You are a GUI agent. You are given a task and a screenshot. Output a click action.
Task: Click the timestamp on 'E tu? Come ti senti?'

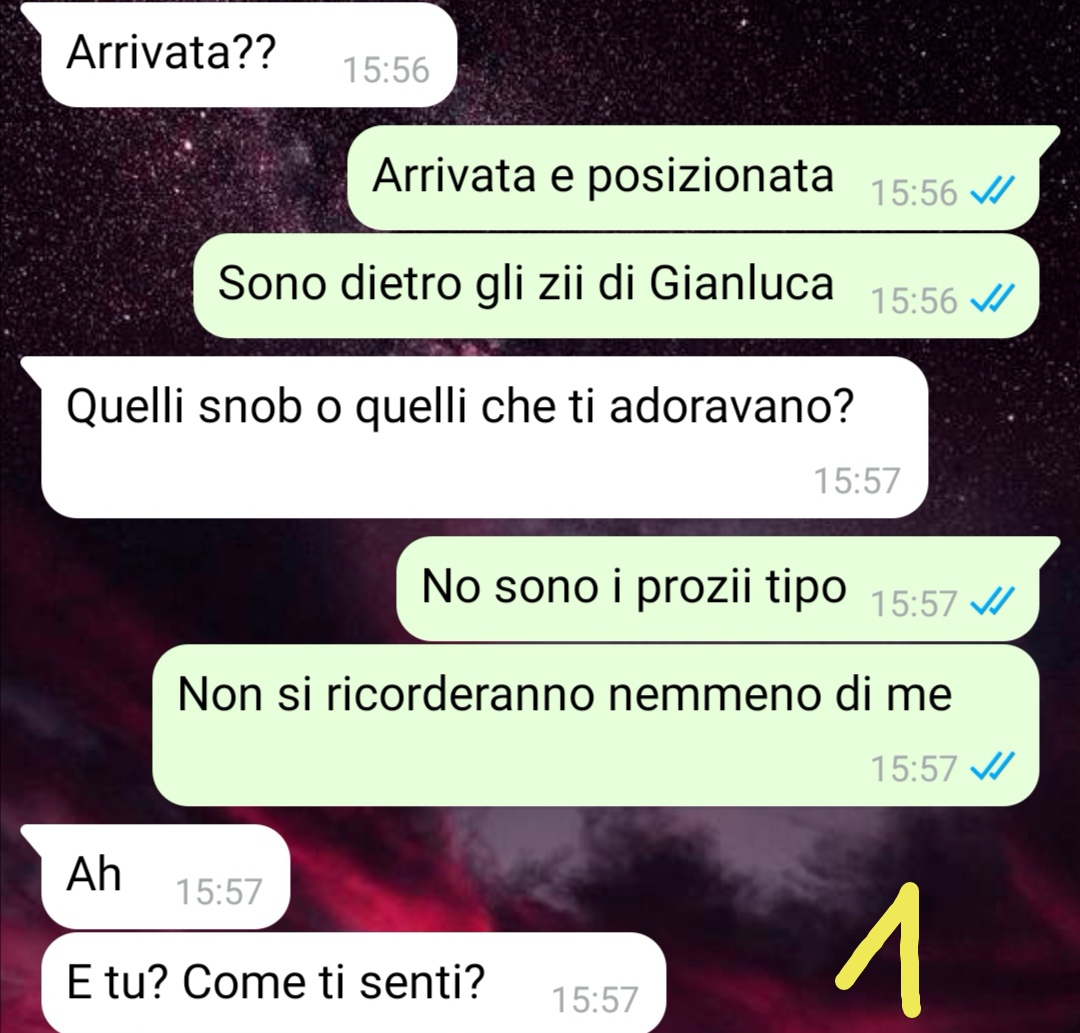coord(595,1000)
